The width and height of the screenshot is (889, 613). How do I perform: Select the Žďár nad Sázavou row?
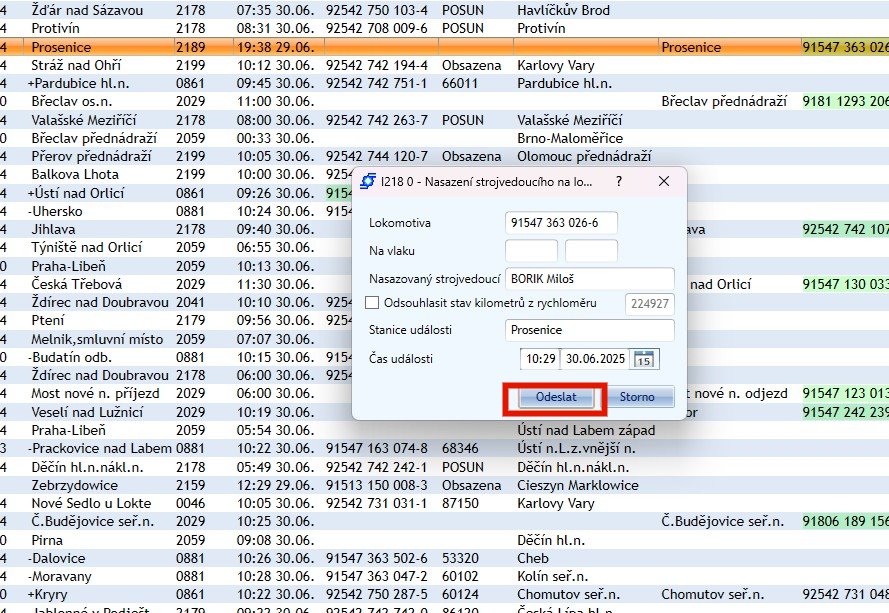87,10
